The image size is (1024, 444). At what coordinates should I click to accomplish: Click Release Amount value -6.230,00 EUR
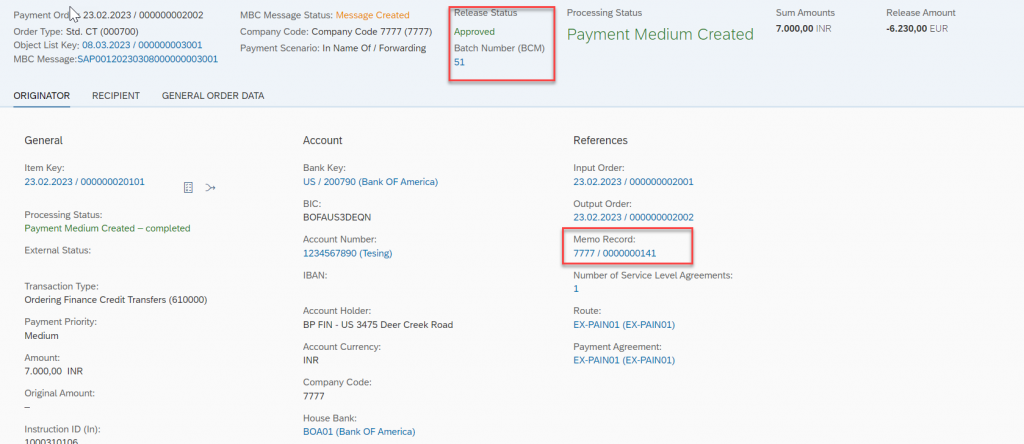click(917, 29)
